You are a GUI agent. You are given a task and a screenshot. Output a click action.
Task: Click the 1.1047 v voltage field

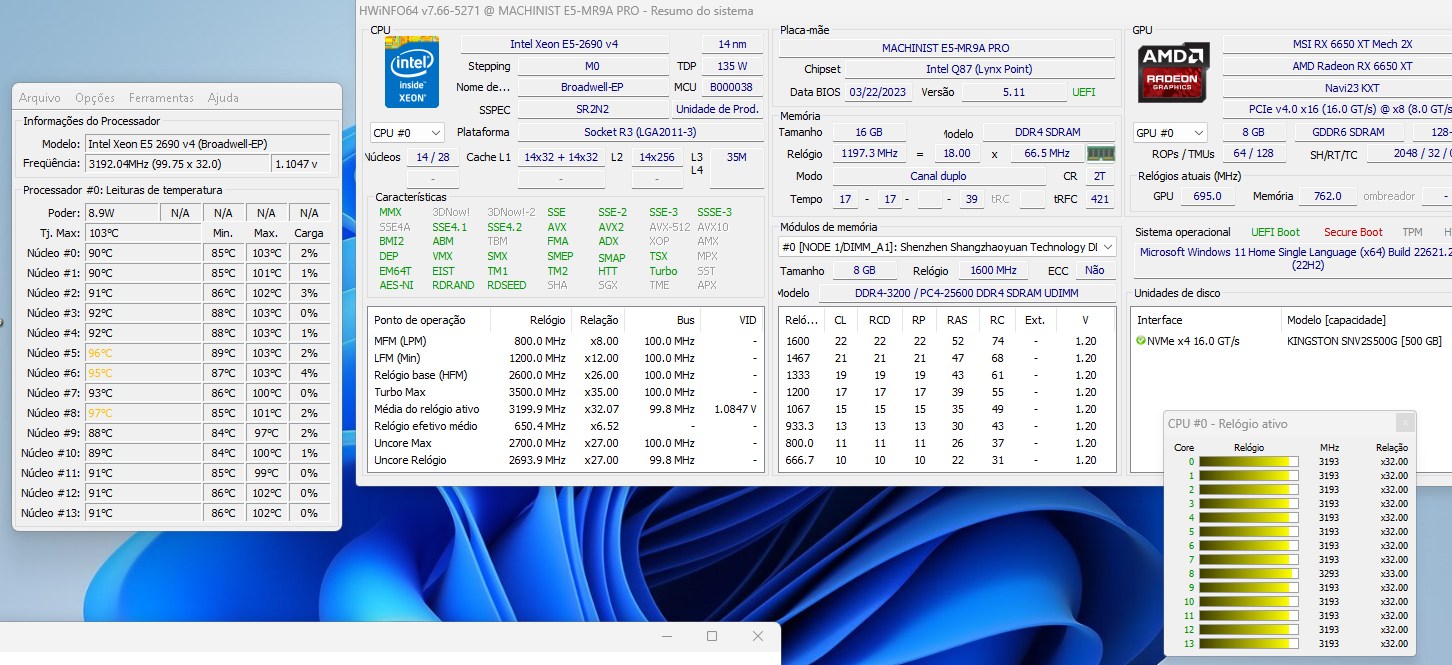coord(301,164)
